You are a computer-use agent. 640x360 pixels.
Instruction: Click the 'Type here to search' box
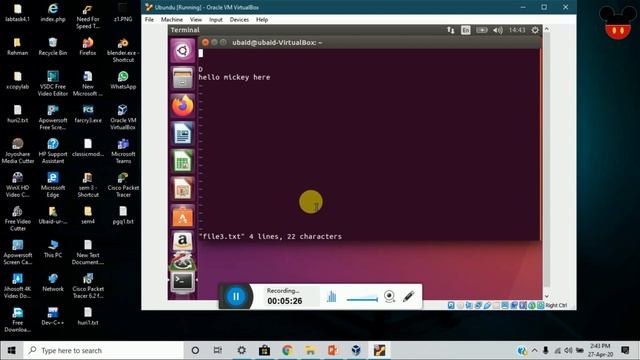103,350
